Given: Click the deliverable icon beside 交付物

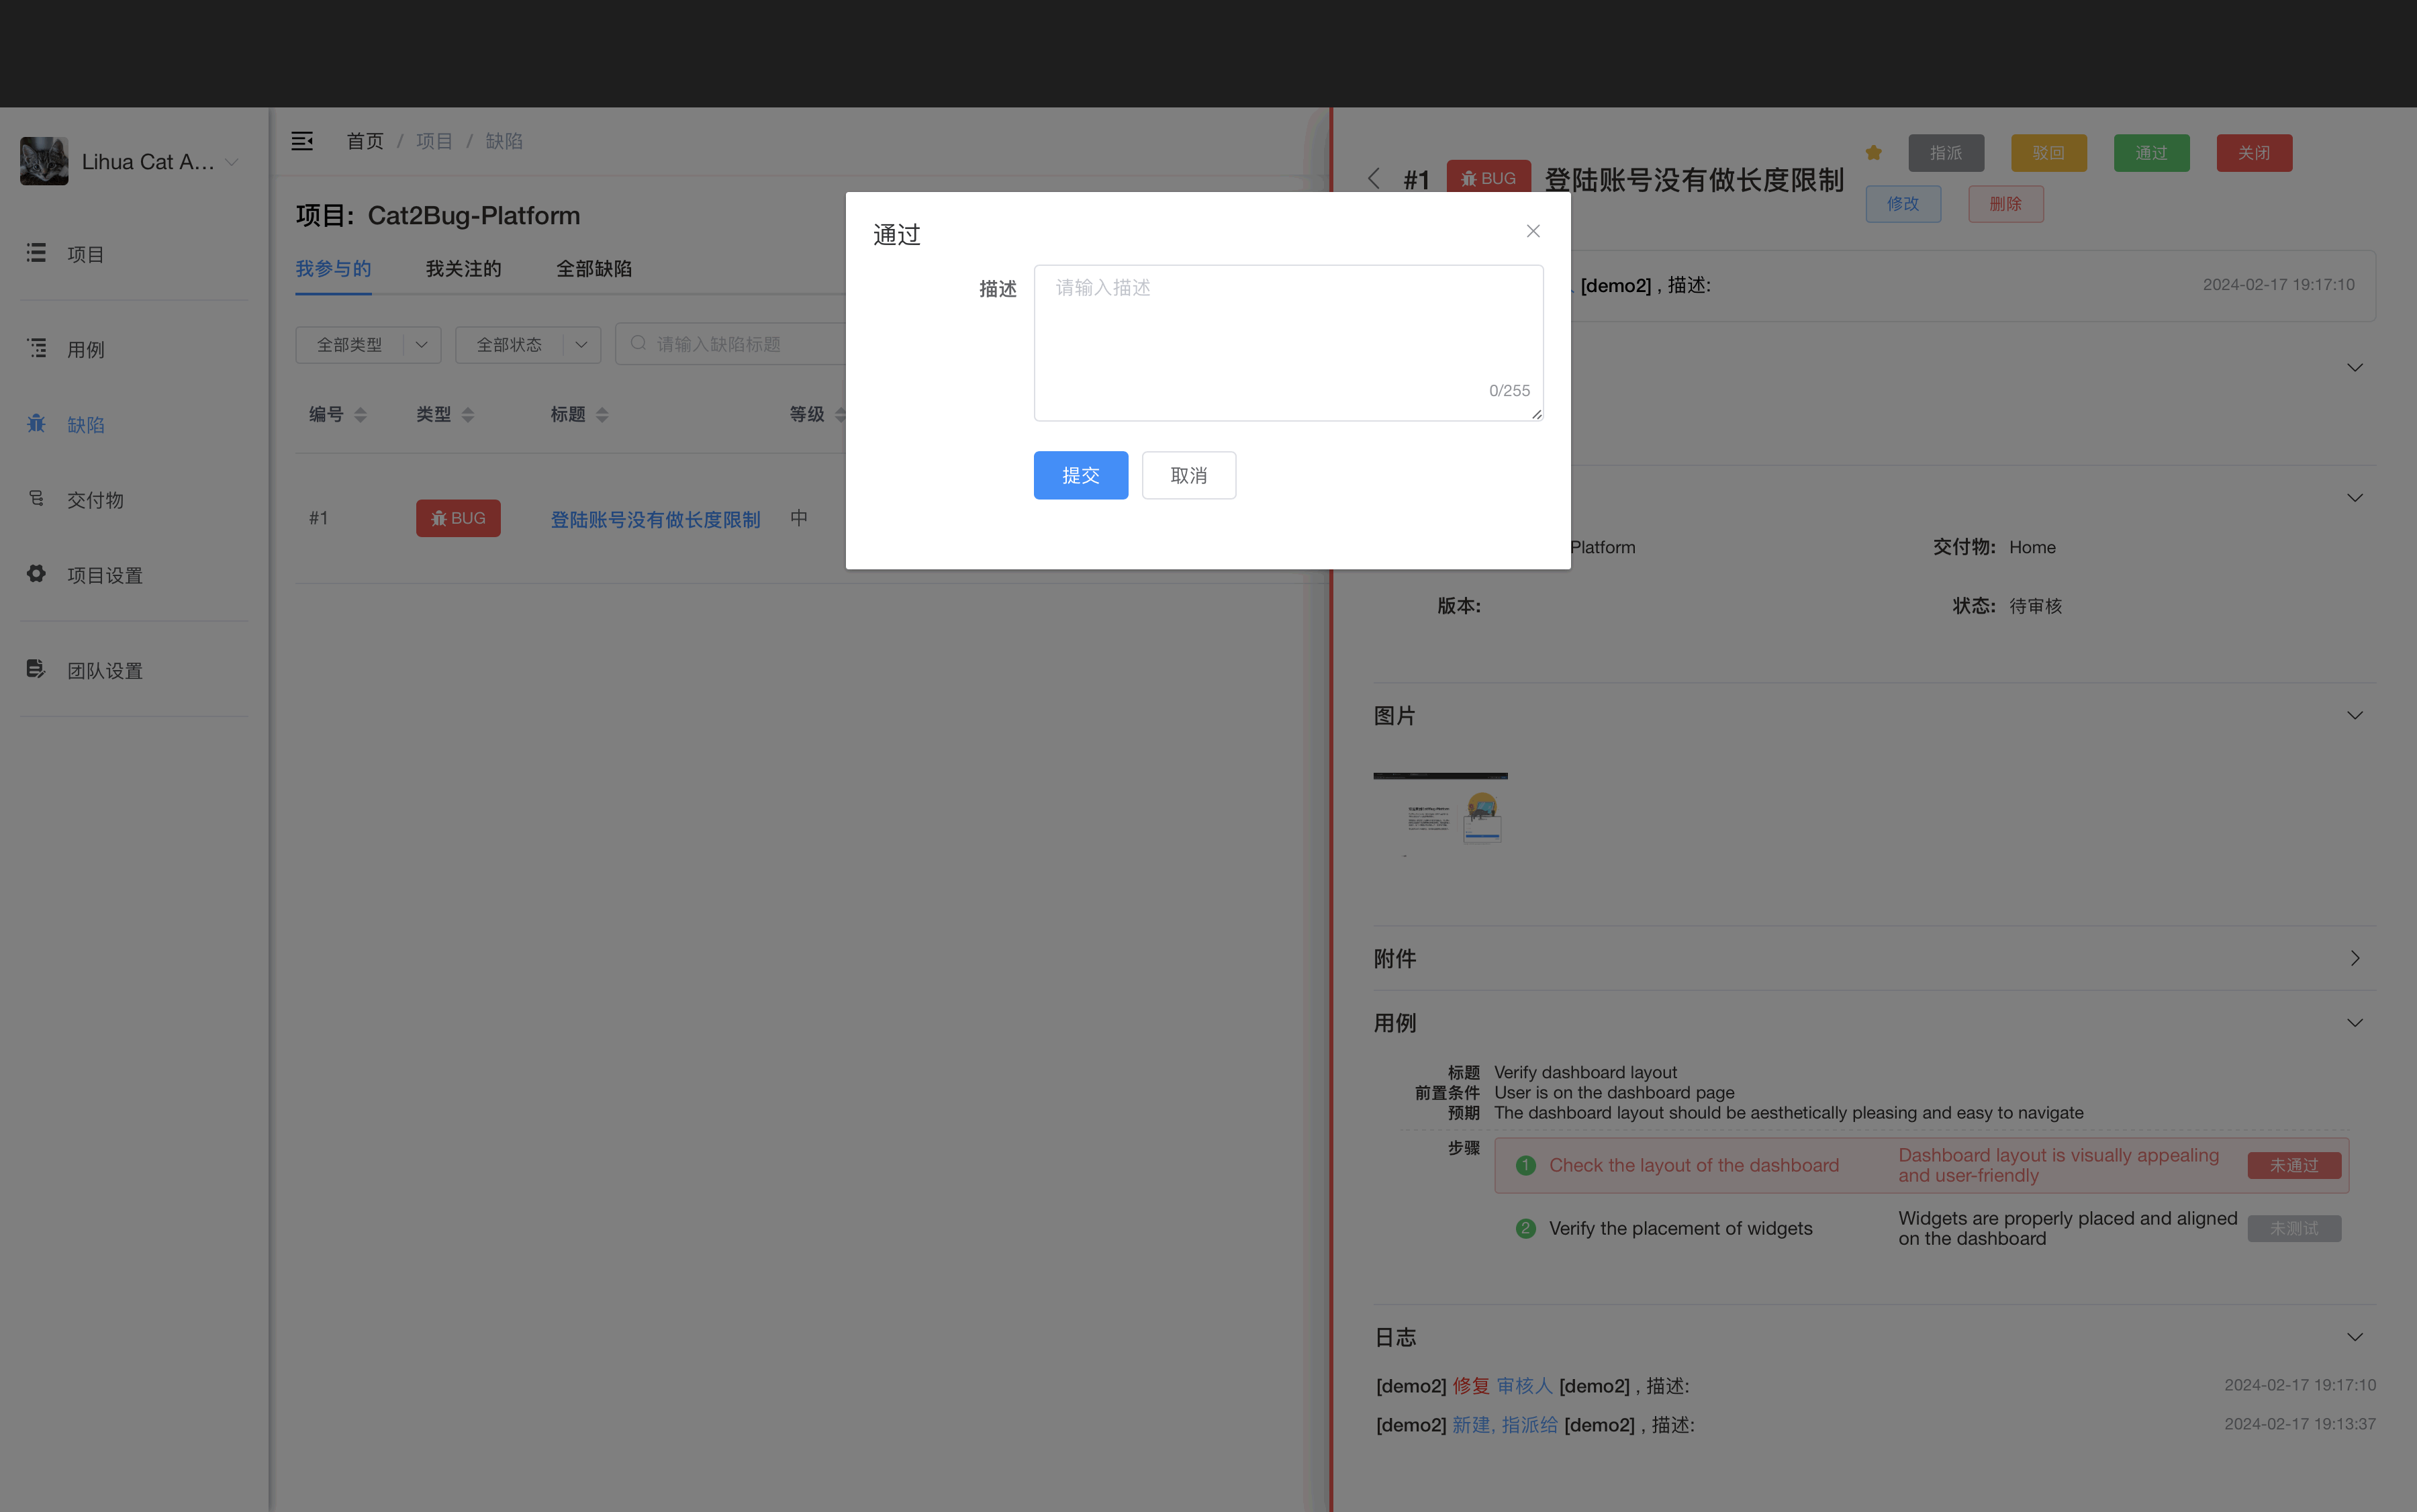Looking at the screenshot, I should (x=36, y=498).
